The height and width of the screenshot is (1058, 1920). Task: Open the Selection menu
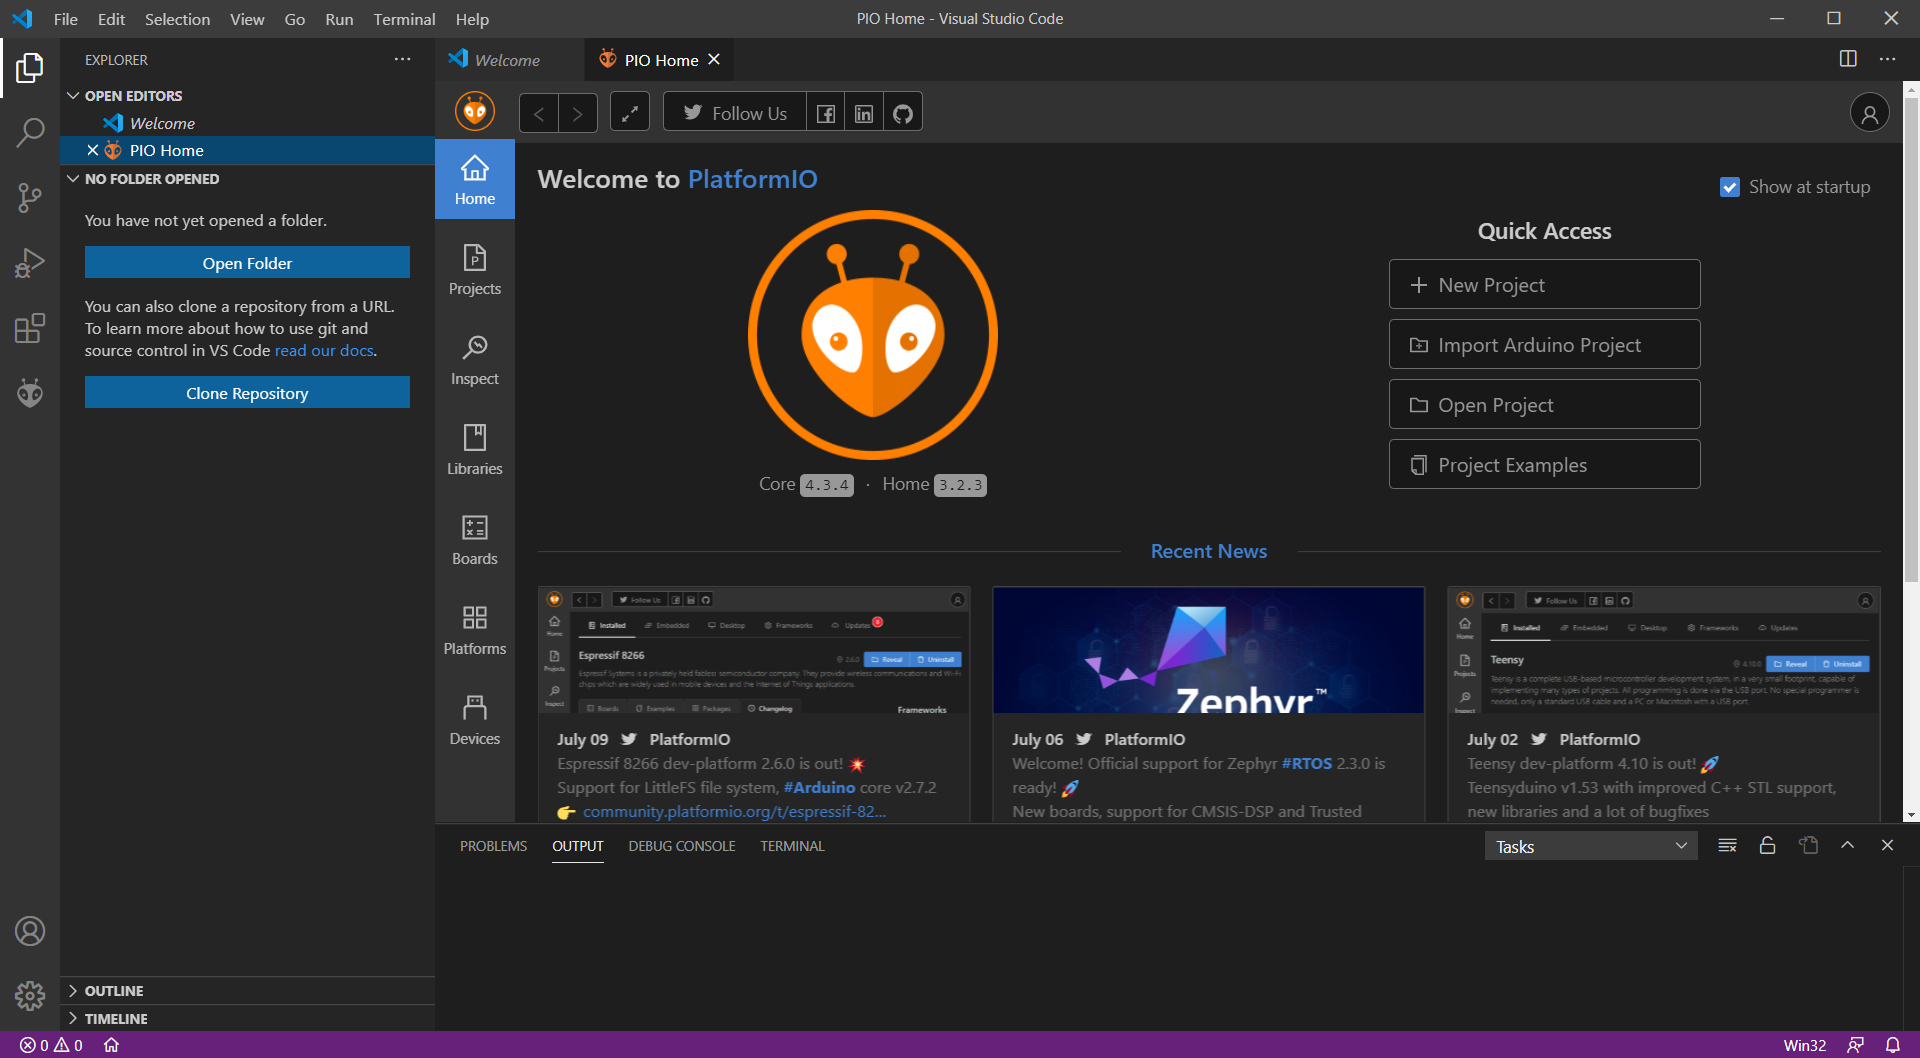coord(177,19)
